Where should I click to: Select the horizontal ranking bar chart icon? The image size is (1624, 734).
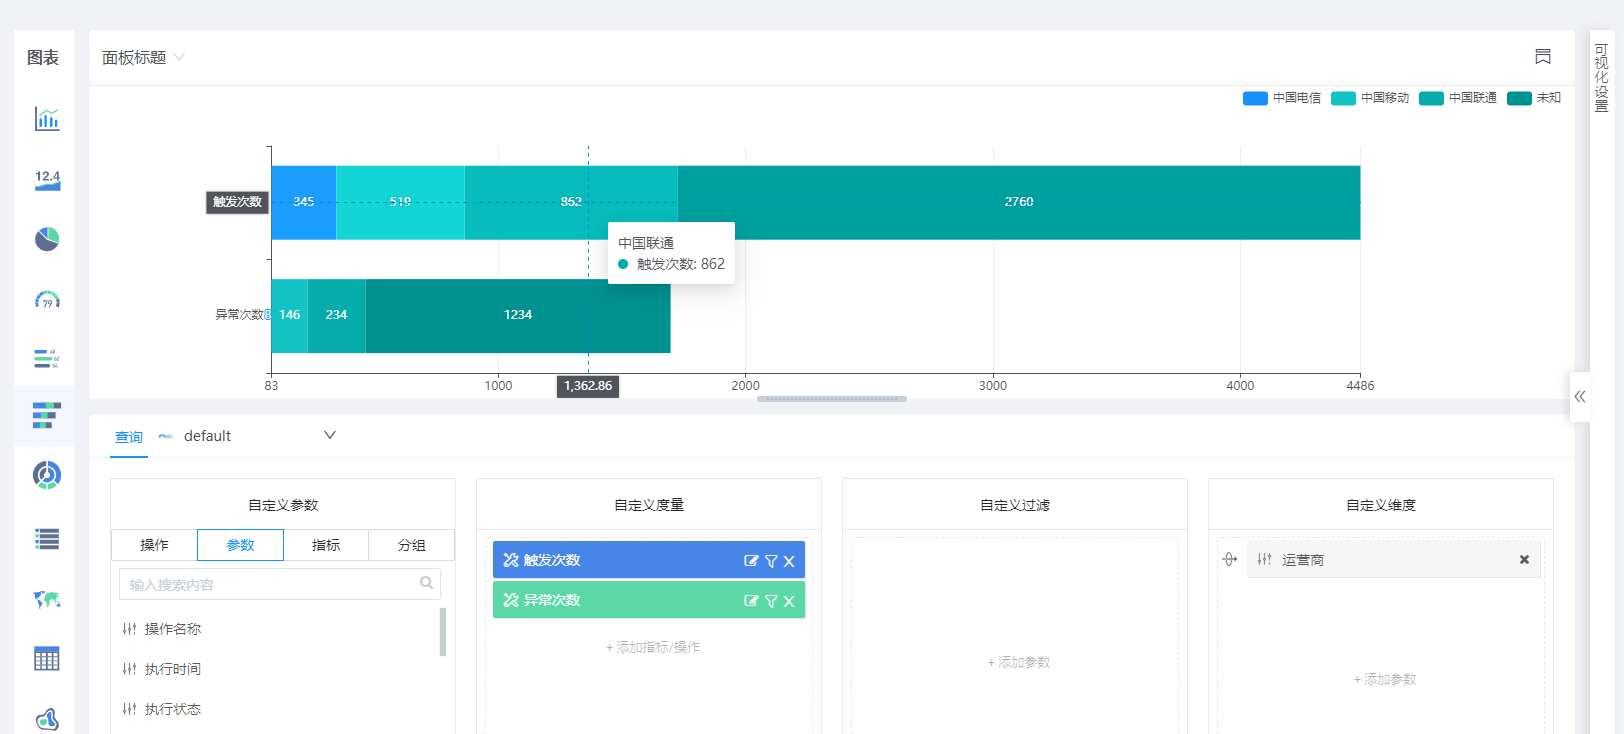click(x=47, y=358)
